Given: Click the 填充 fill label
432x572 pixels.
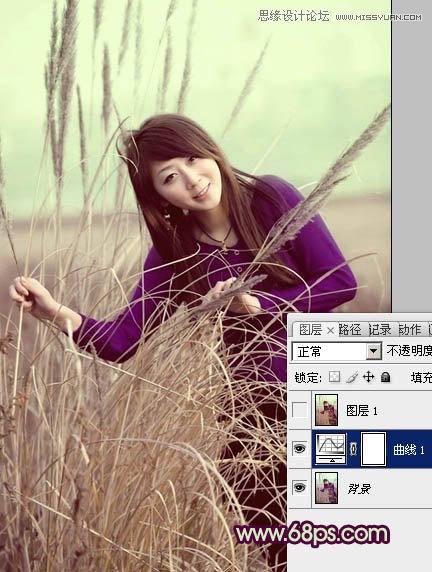Looking at the screenshot, I should click(421, 378).
